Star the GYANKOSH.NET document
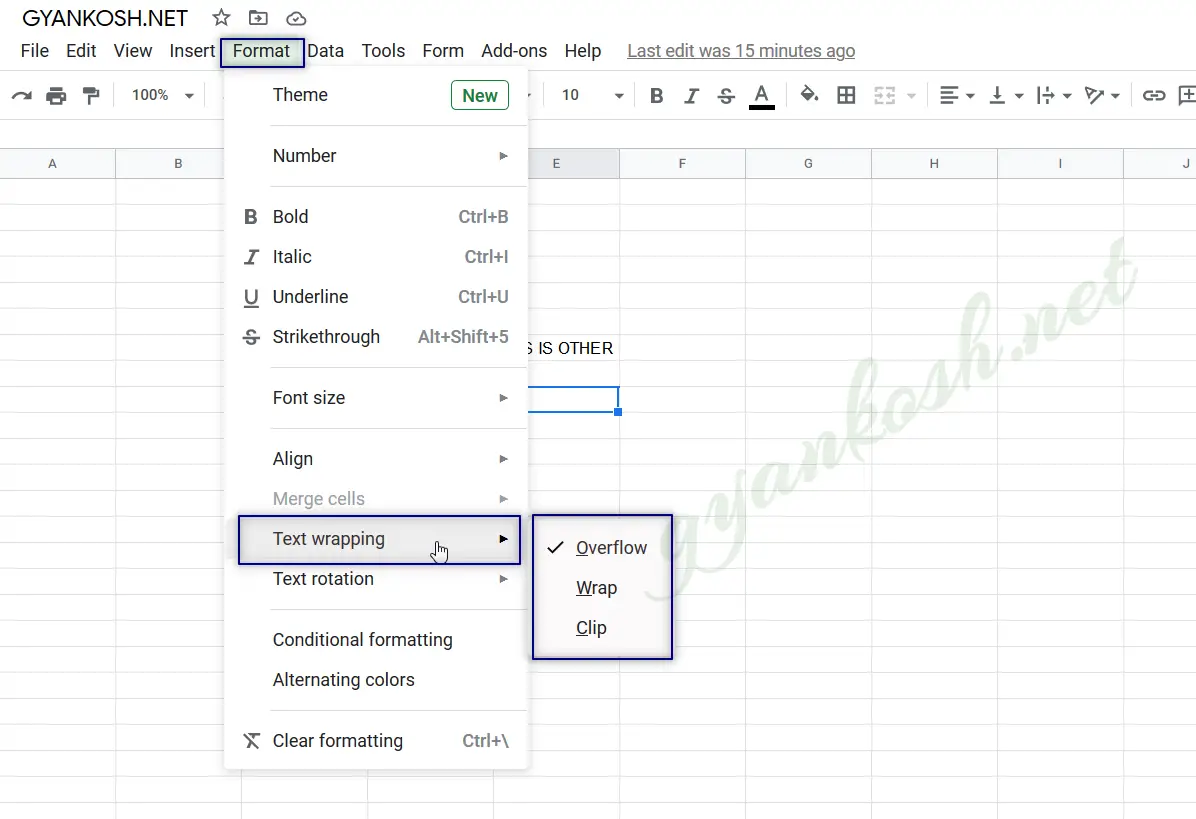Viewport: 1196px width, 819px height. pyautogui.click(x=221, y=18)
